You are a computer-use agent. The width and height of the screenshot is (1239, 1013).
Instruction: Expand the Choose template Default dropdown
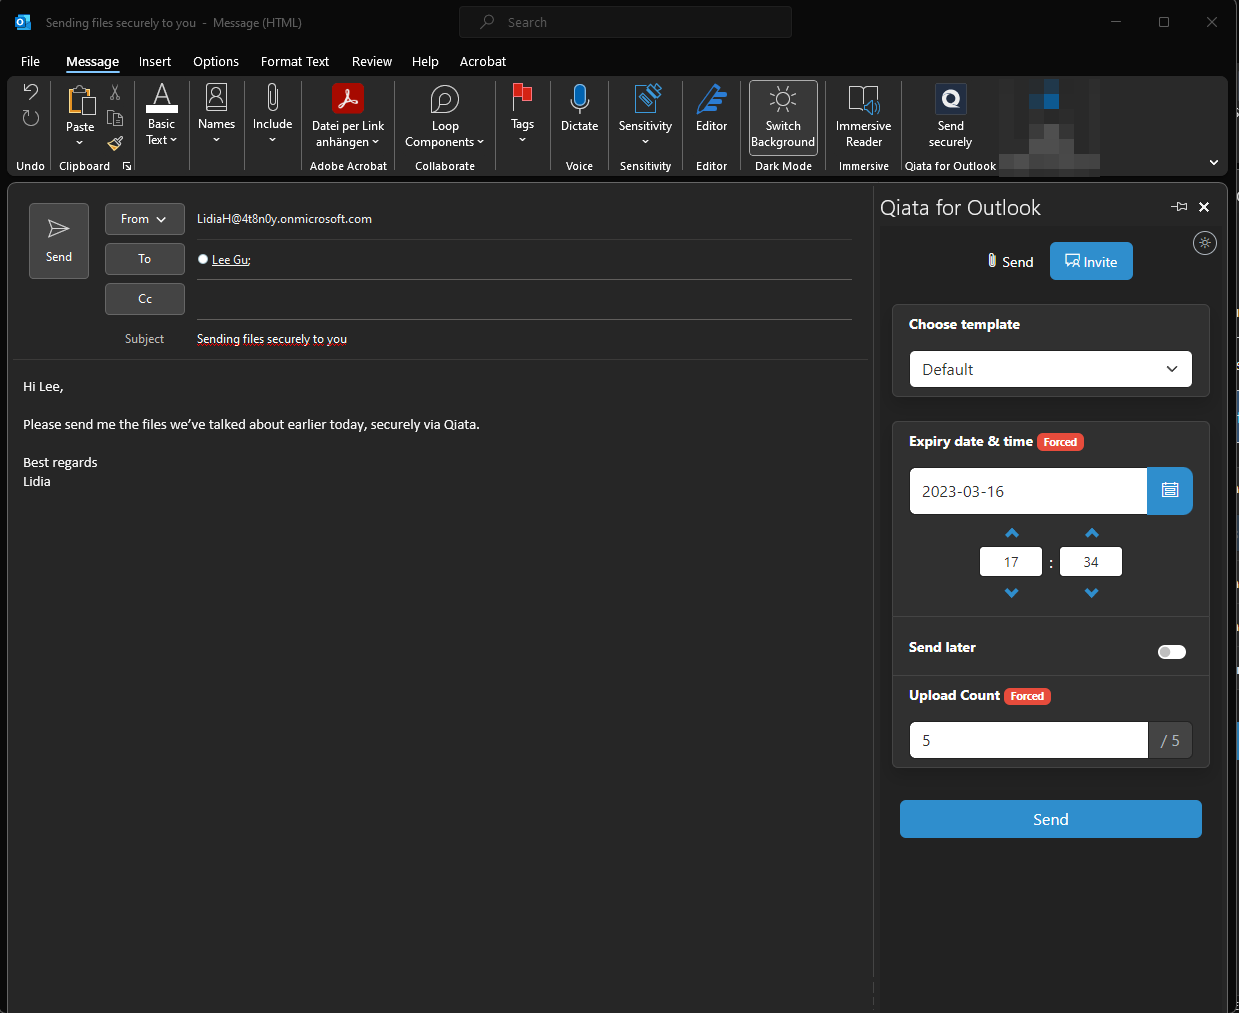click(x=1050, y=369)
